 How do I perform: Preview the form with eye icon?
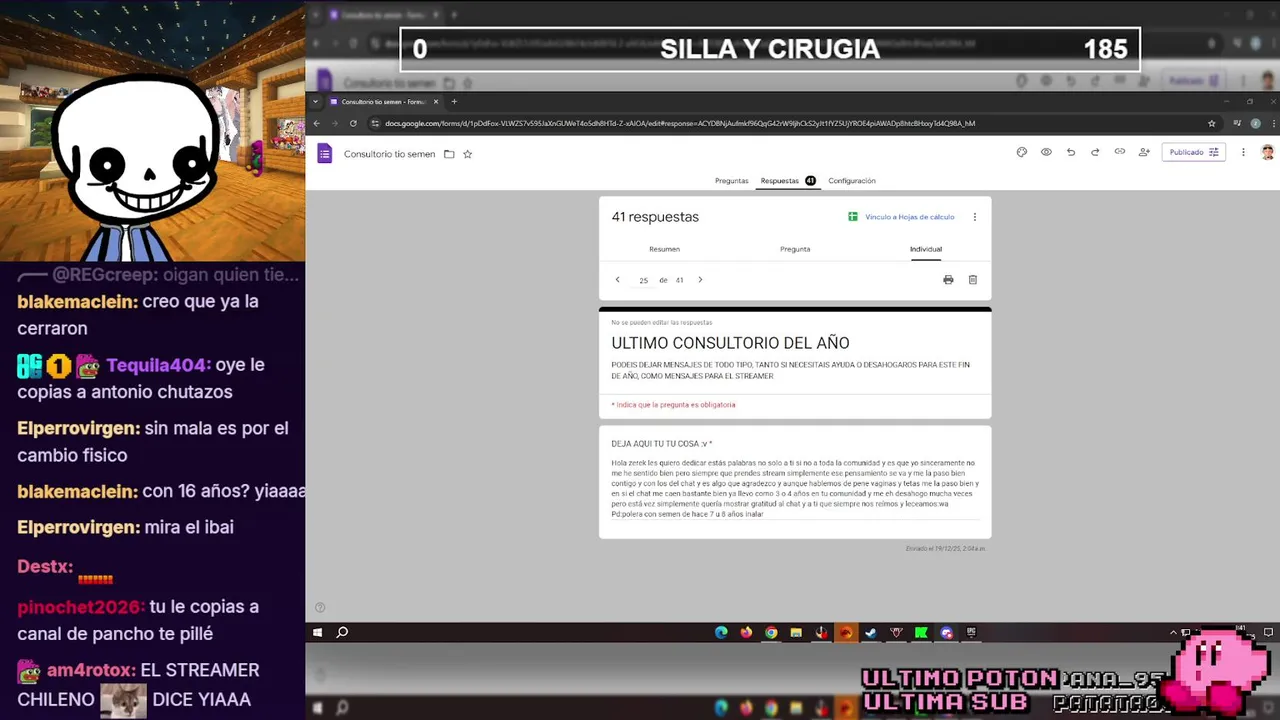[x=1046, y=152]
